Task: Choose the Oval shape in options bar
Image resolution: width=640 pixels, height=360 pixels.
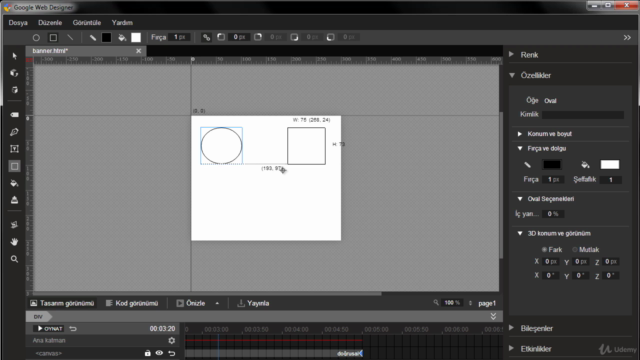Action: (36, 38)
